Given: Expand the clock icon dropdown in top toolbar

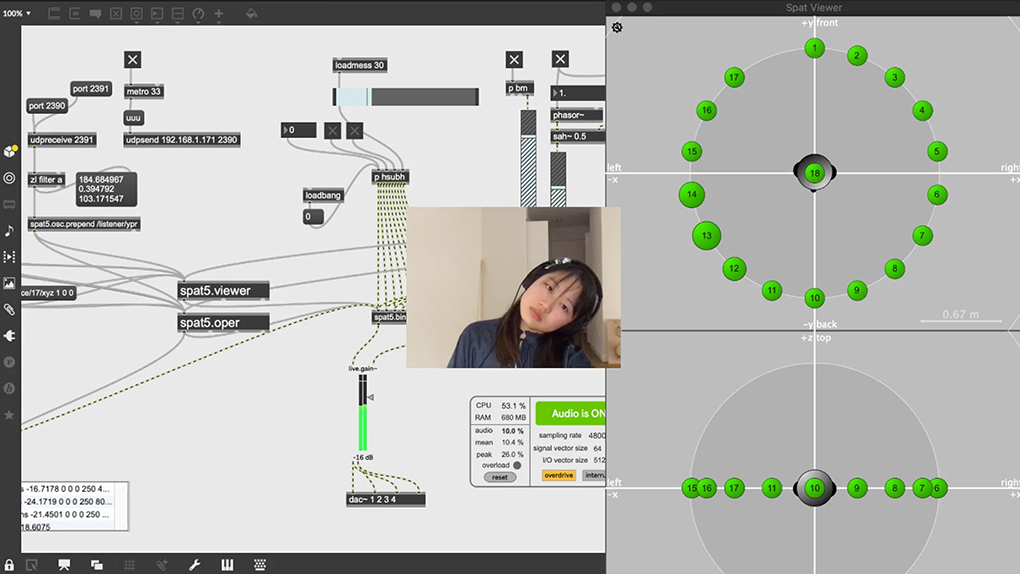Looking at the screenshot, I should [x=198, y=14].
